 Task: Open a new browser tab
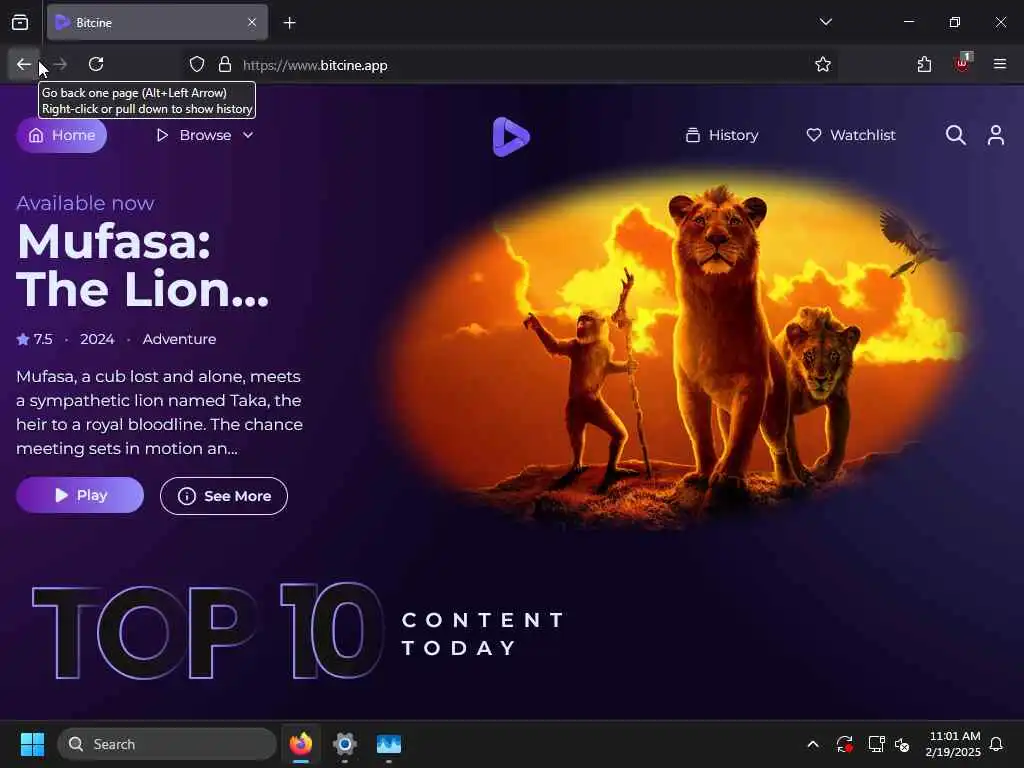point(290,23)
